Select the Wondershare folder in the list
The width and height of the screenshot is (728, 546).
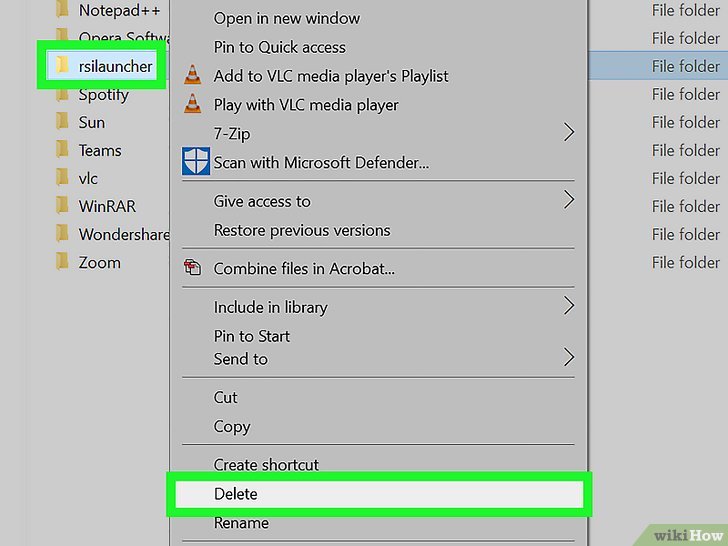point(118,235)
